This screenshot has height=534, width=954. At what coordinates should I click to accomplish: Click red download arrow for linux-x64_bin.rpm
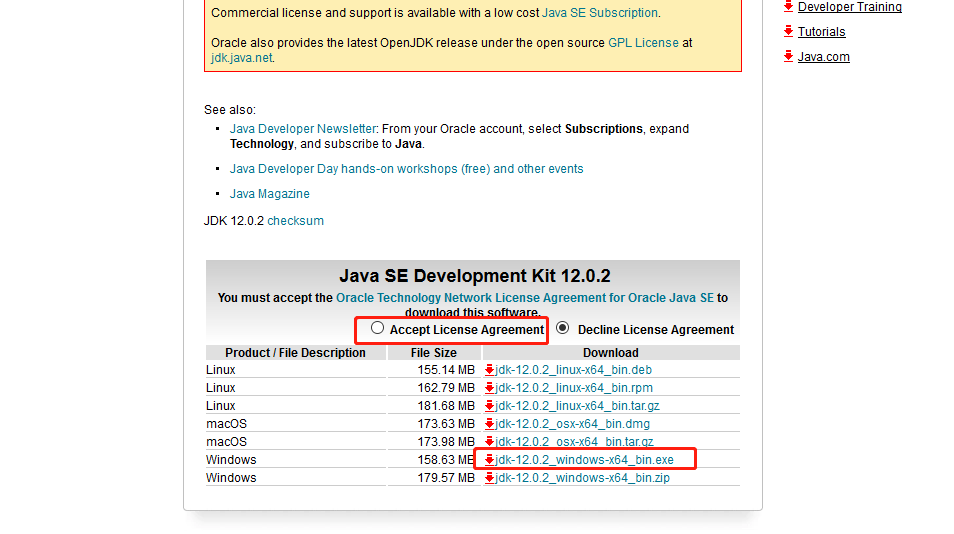pos(489,388)
